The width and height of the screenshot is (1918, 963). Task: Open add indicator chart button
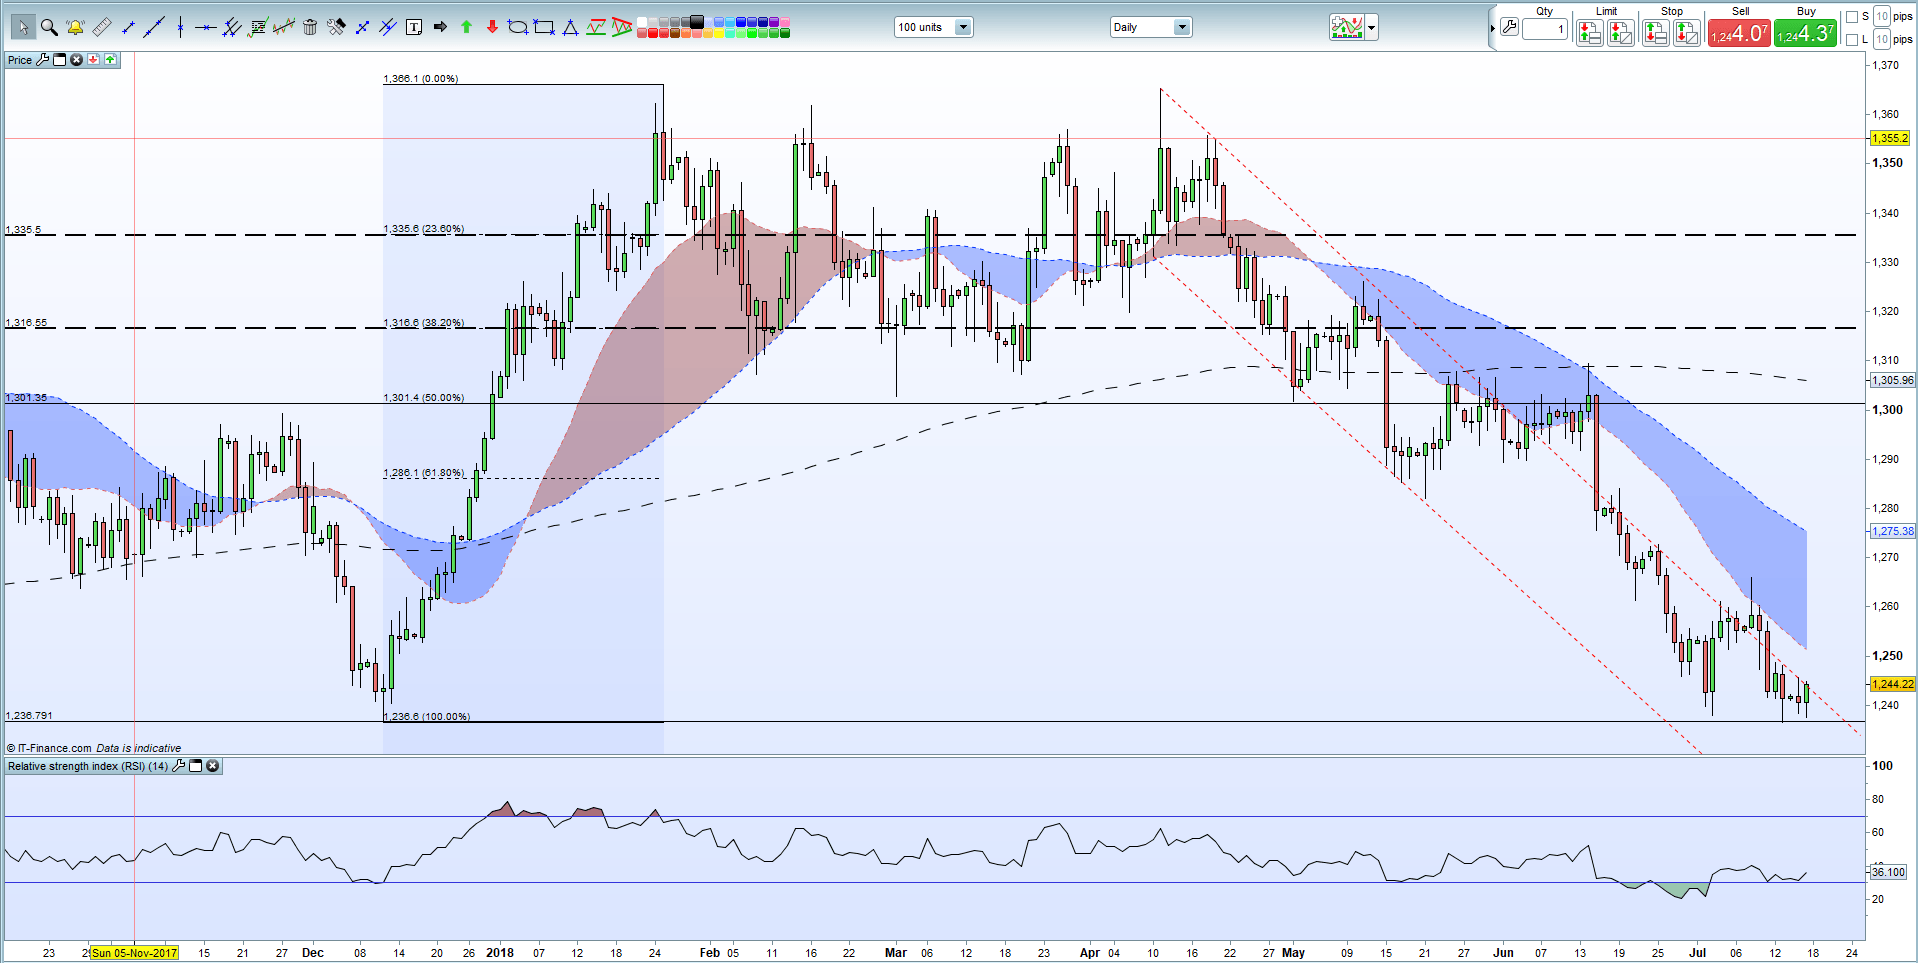[1347, 27]
